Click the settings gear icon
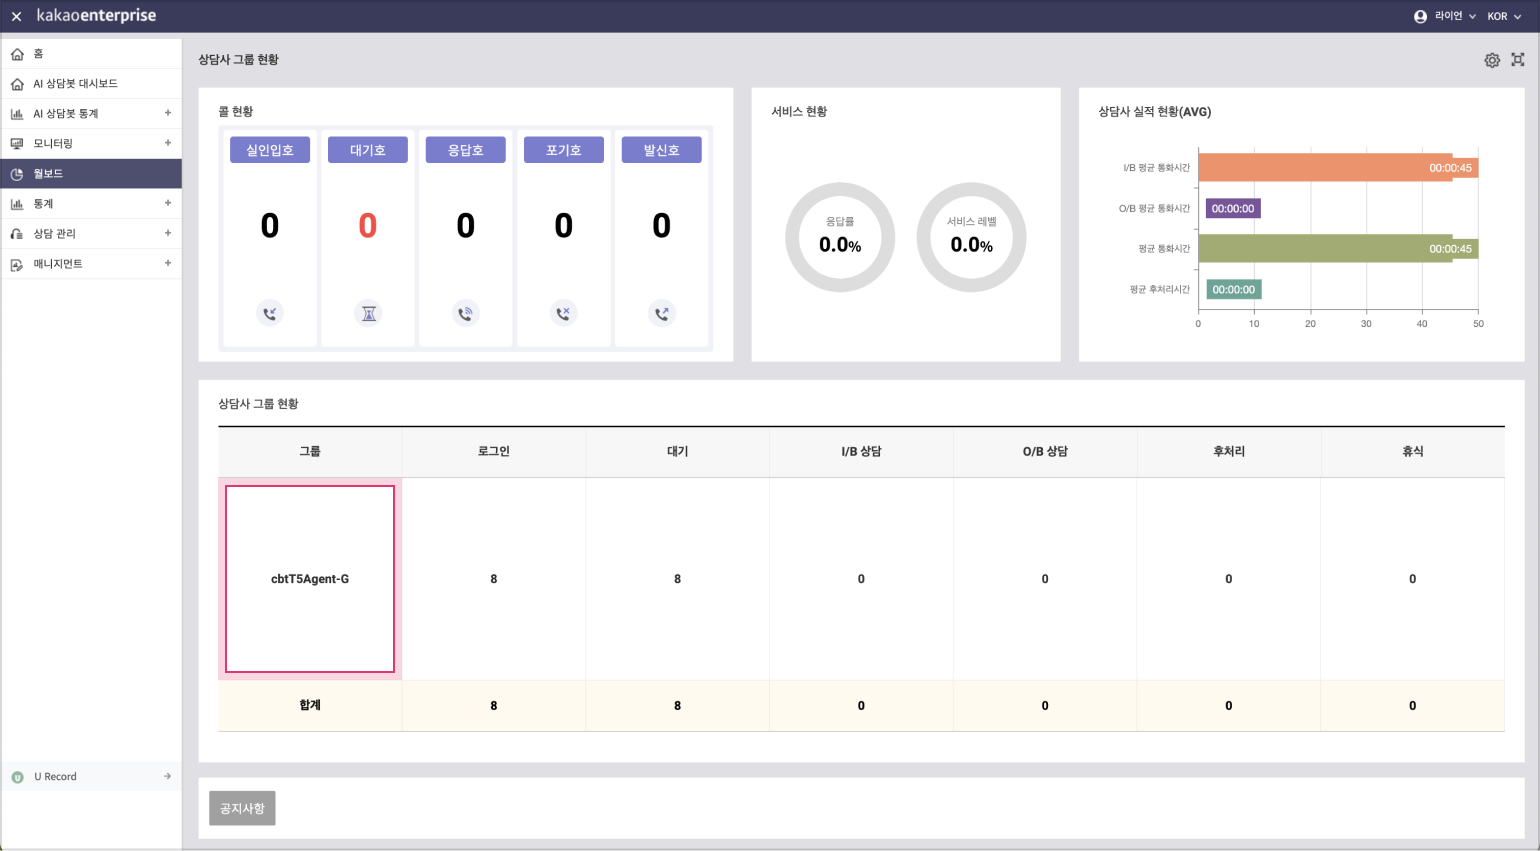Screen dimensions: 1540x851 (x=1492, y=60)
